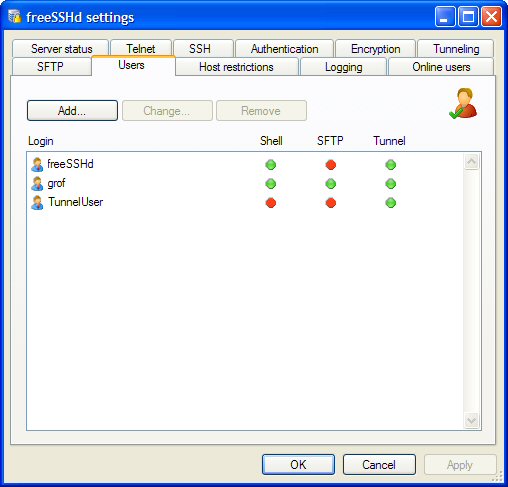The height and width of the screenshot is (487, 508).
Task: Switch to the Host restrictions tab
Action: pyautogui.click(x=236, y=67)
